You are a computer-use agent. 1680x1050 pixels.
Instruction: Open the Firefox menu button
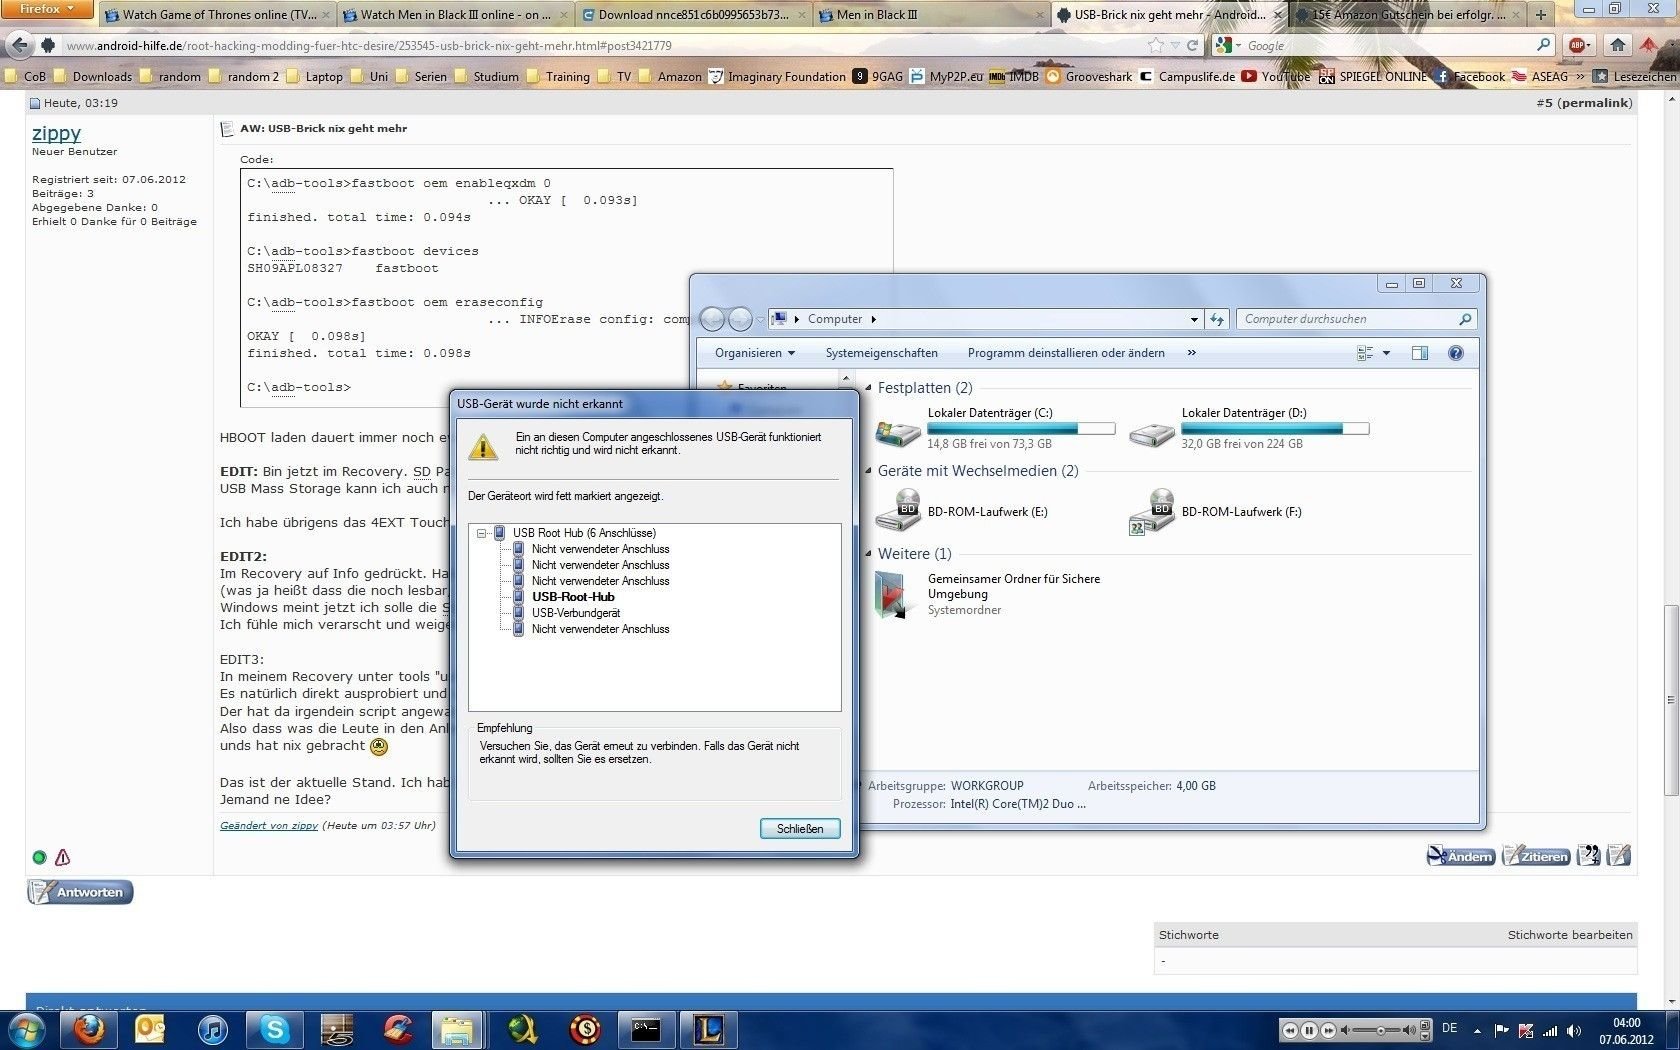pyautogui.click(x=46, y=9)
